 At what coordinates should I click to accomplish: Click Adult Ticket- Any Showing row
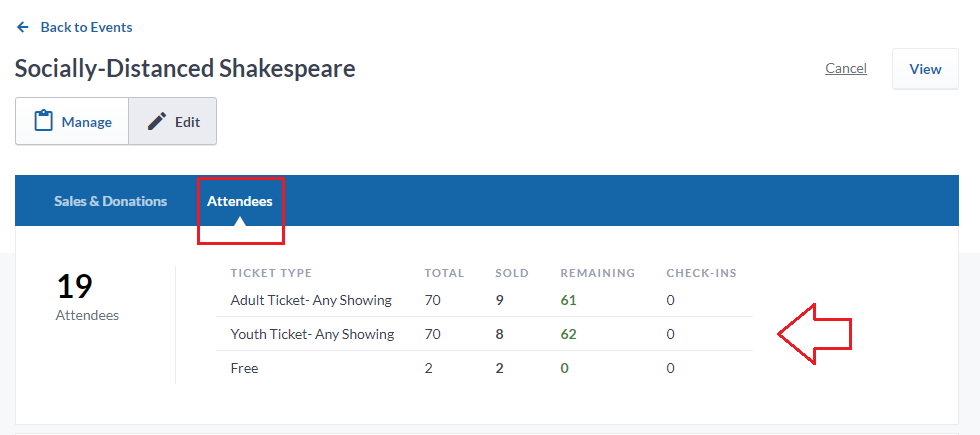(x=484, y=300)
